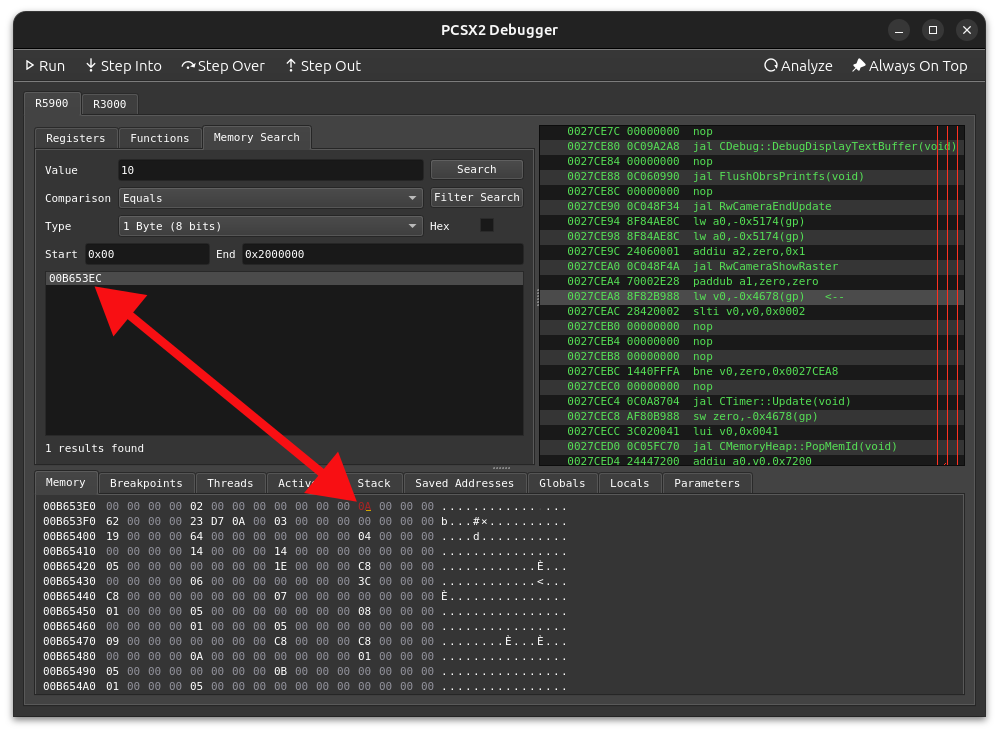This screenshot has width=999, height=733.
Task: Maximize the PCSX2 Debugger window
Action: [933, 30]
